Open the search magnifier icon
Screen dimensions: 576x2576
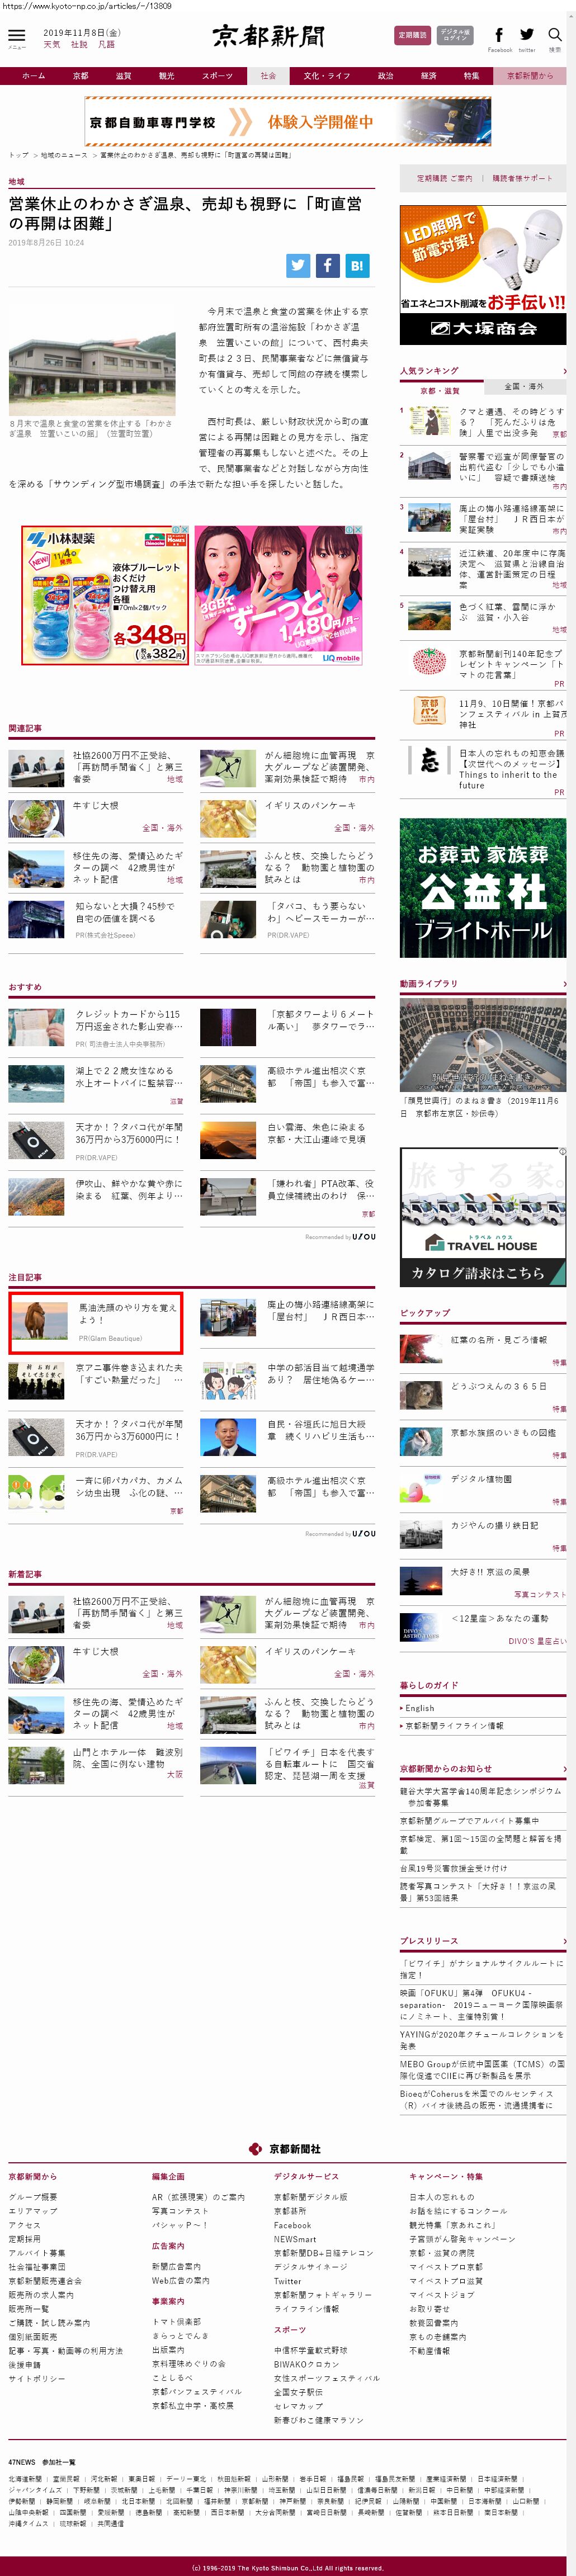point(554,36)
